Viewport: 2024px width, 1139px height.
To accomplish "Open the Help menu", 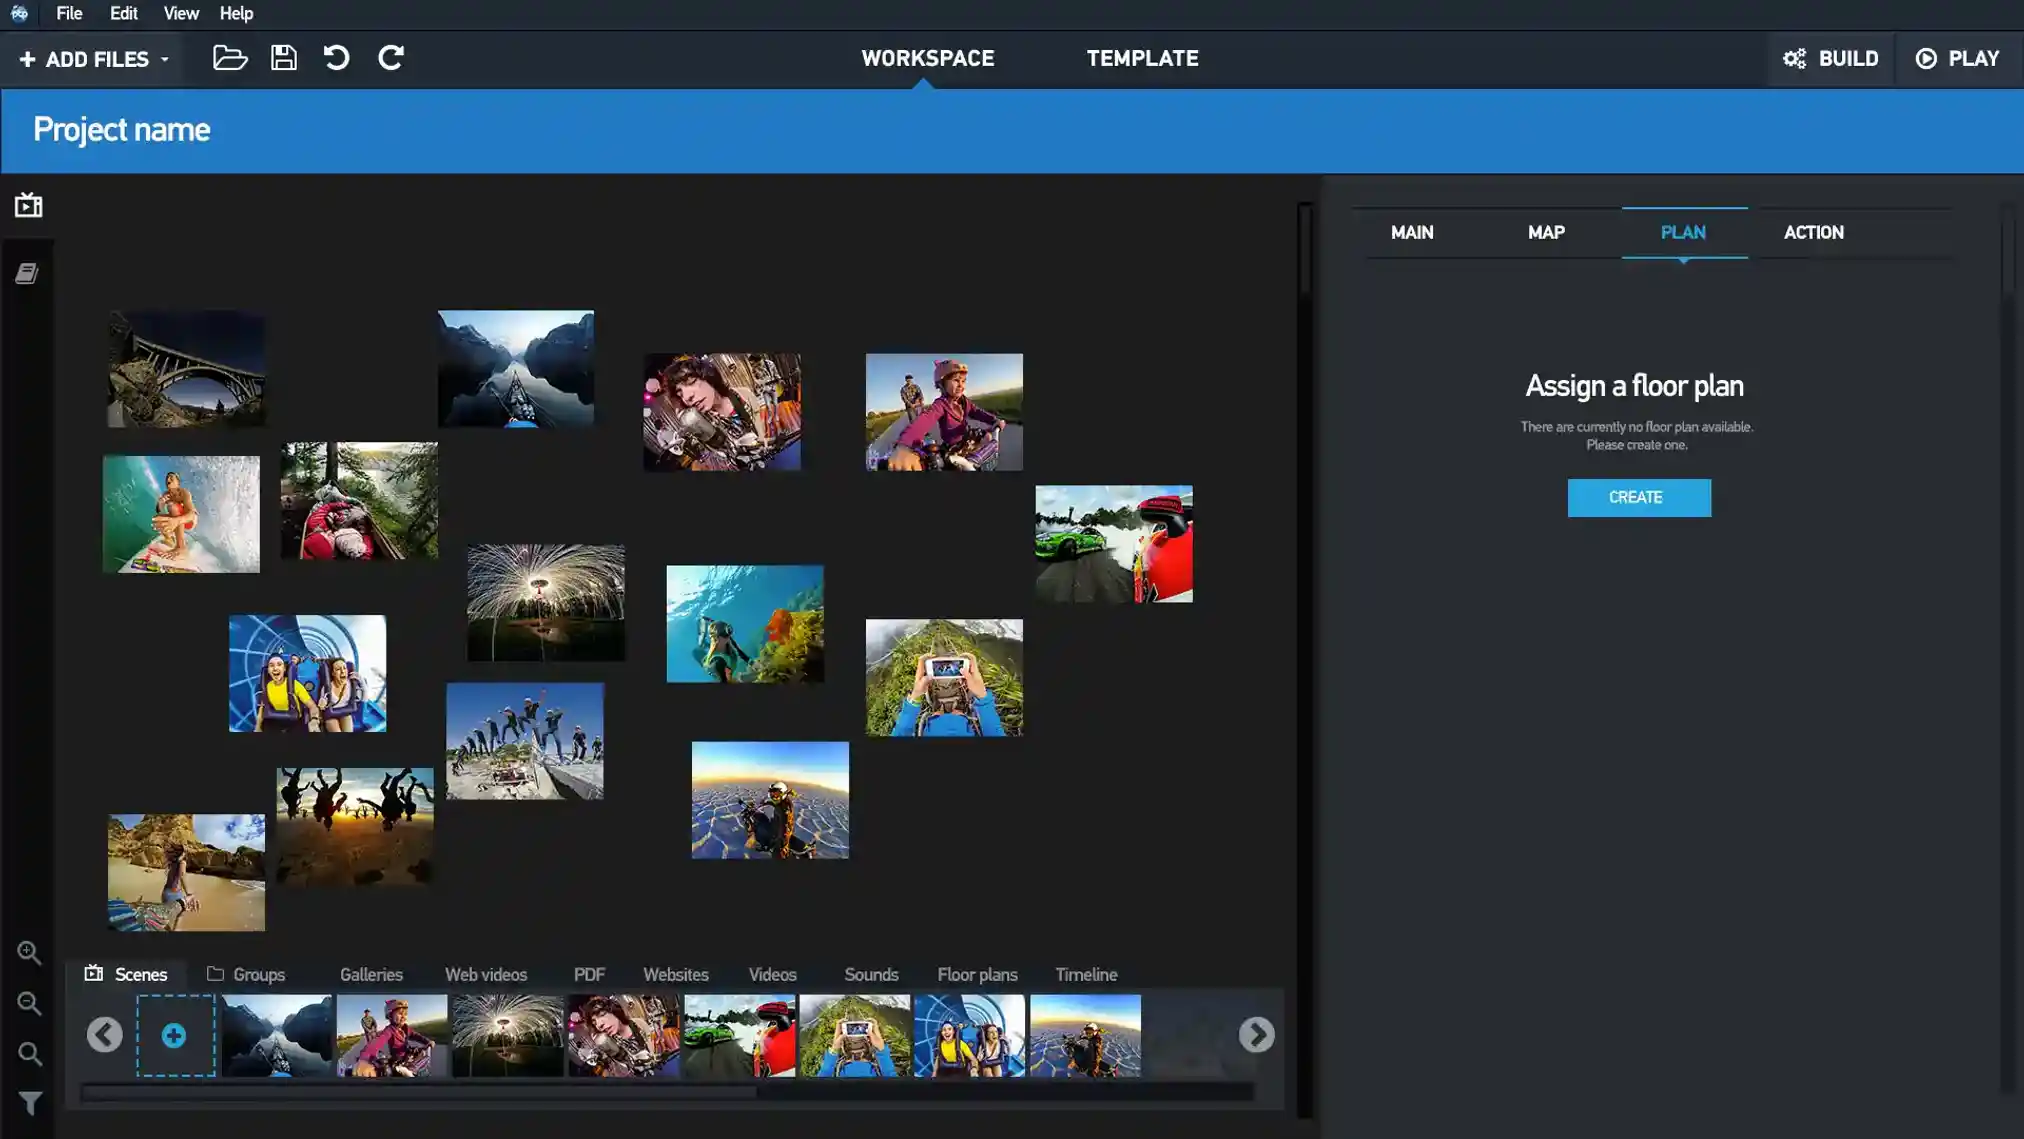I will click(236, 13).
